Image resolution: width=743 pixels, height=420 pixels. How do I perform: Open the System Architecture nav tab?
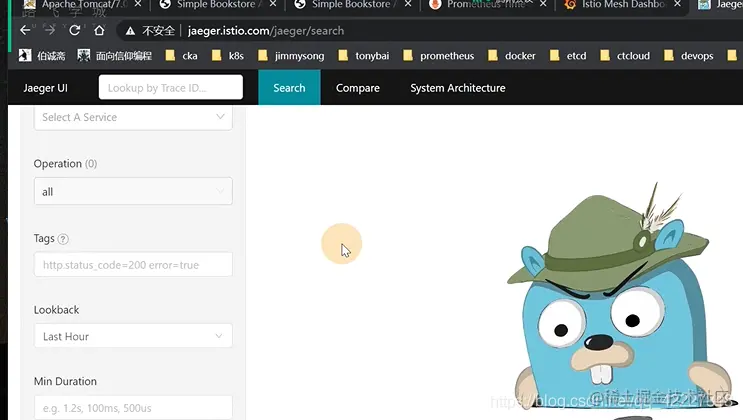[458, 88]
